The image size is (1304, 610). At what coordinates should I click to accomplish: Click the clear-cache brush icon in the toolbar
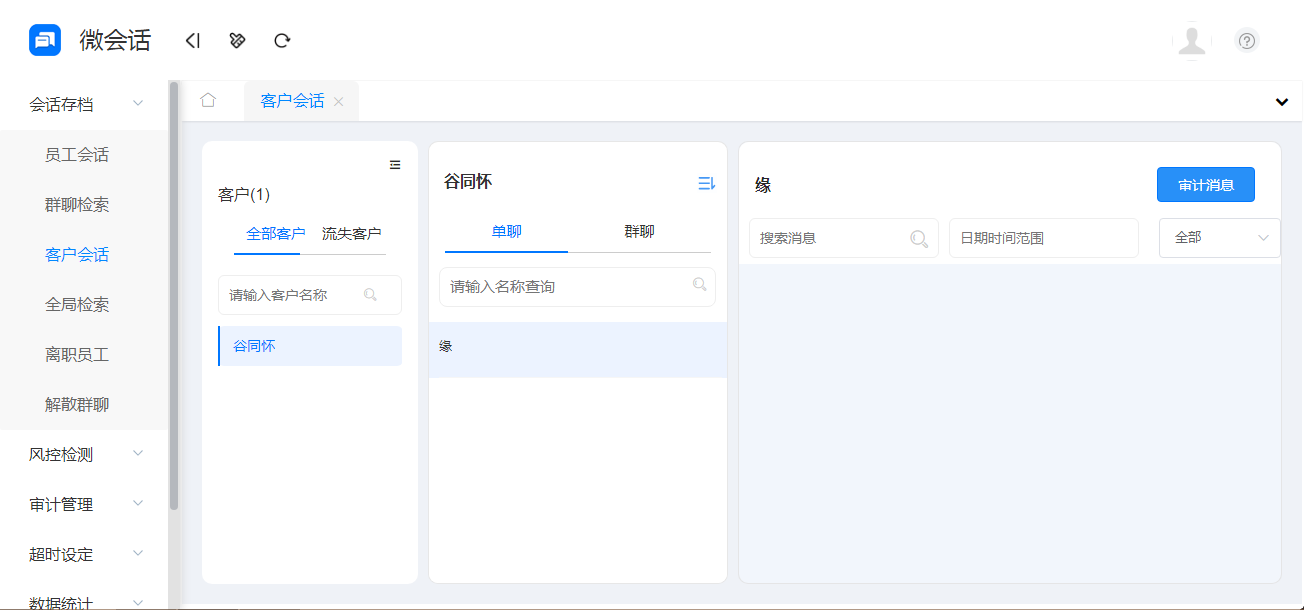click(x=237, y=40)
